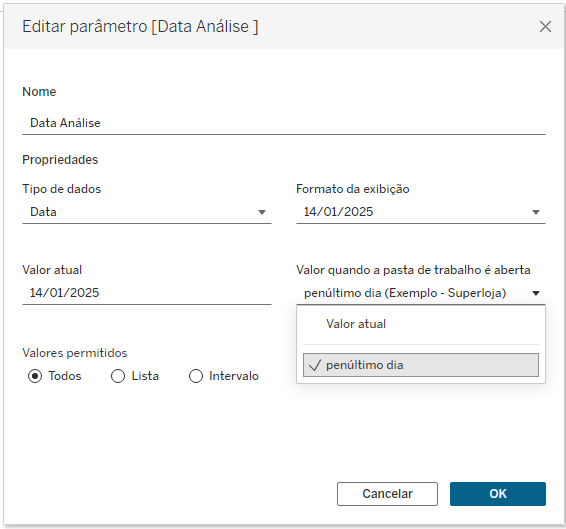
Task: Select penúltimo dia in the dropdown list
Action: [x=421, y=365]
